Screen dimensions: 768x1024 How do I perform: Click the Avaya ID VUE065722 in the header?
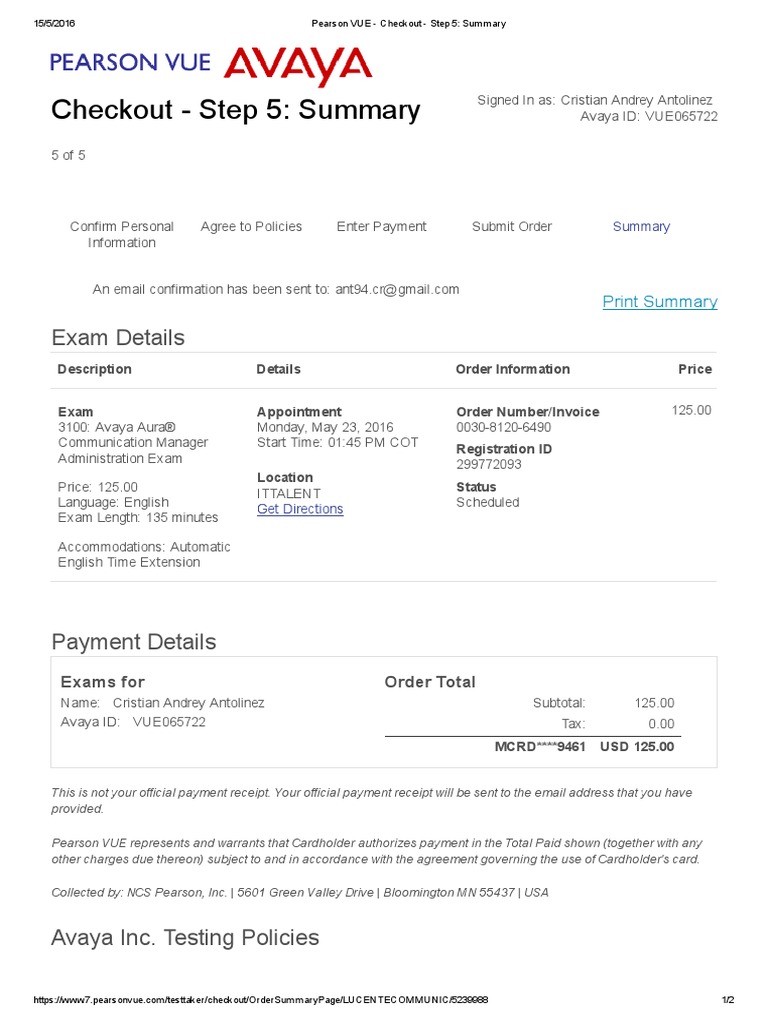pyautogui.click(x=648, y=116)
